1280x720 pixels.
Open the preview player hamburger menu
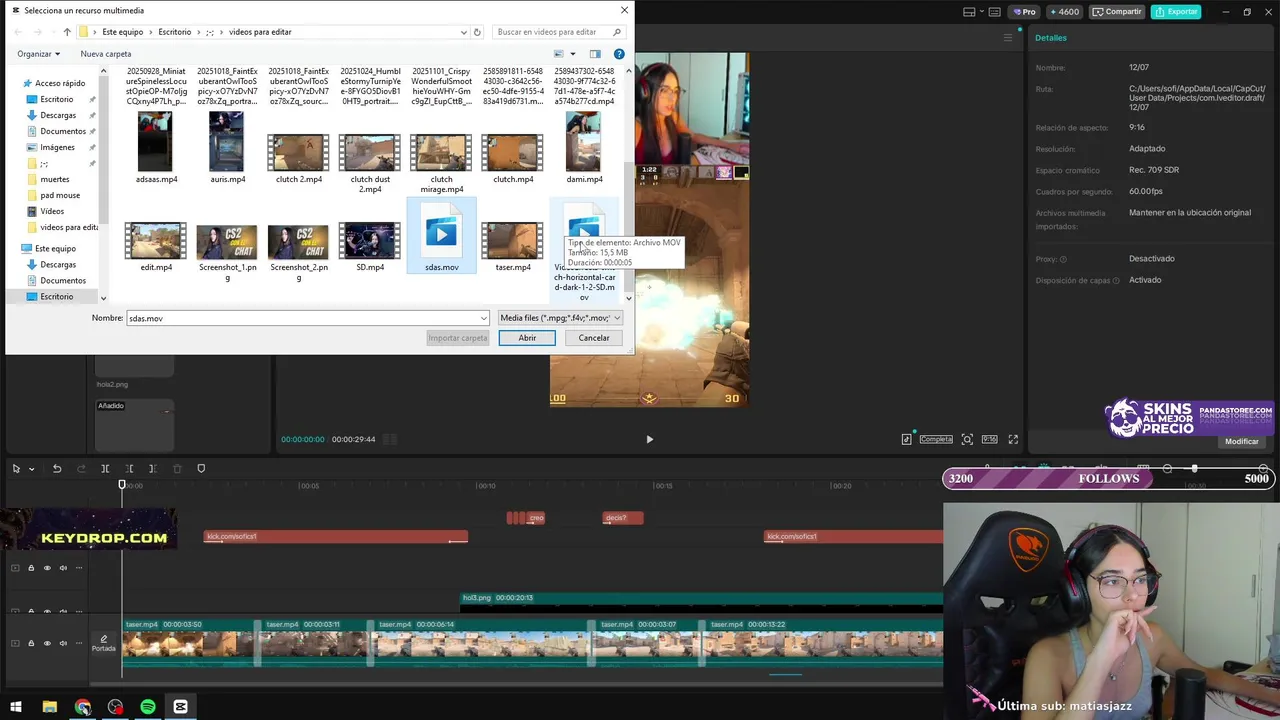click(x=1008, y=38)
